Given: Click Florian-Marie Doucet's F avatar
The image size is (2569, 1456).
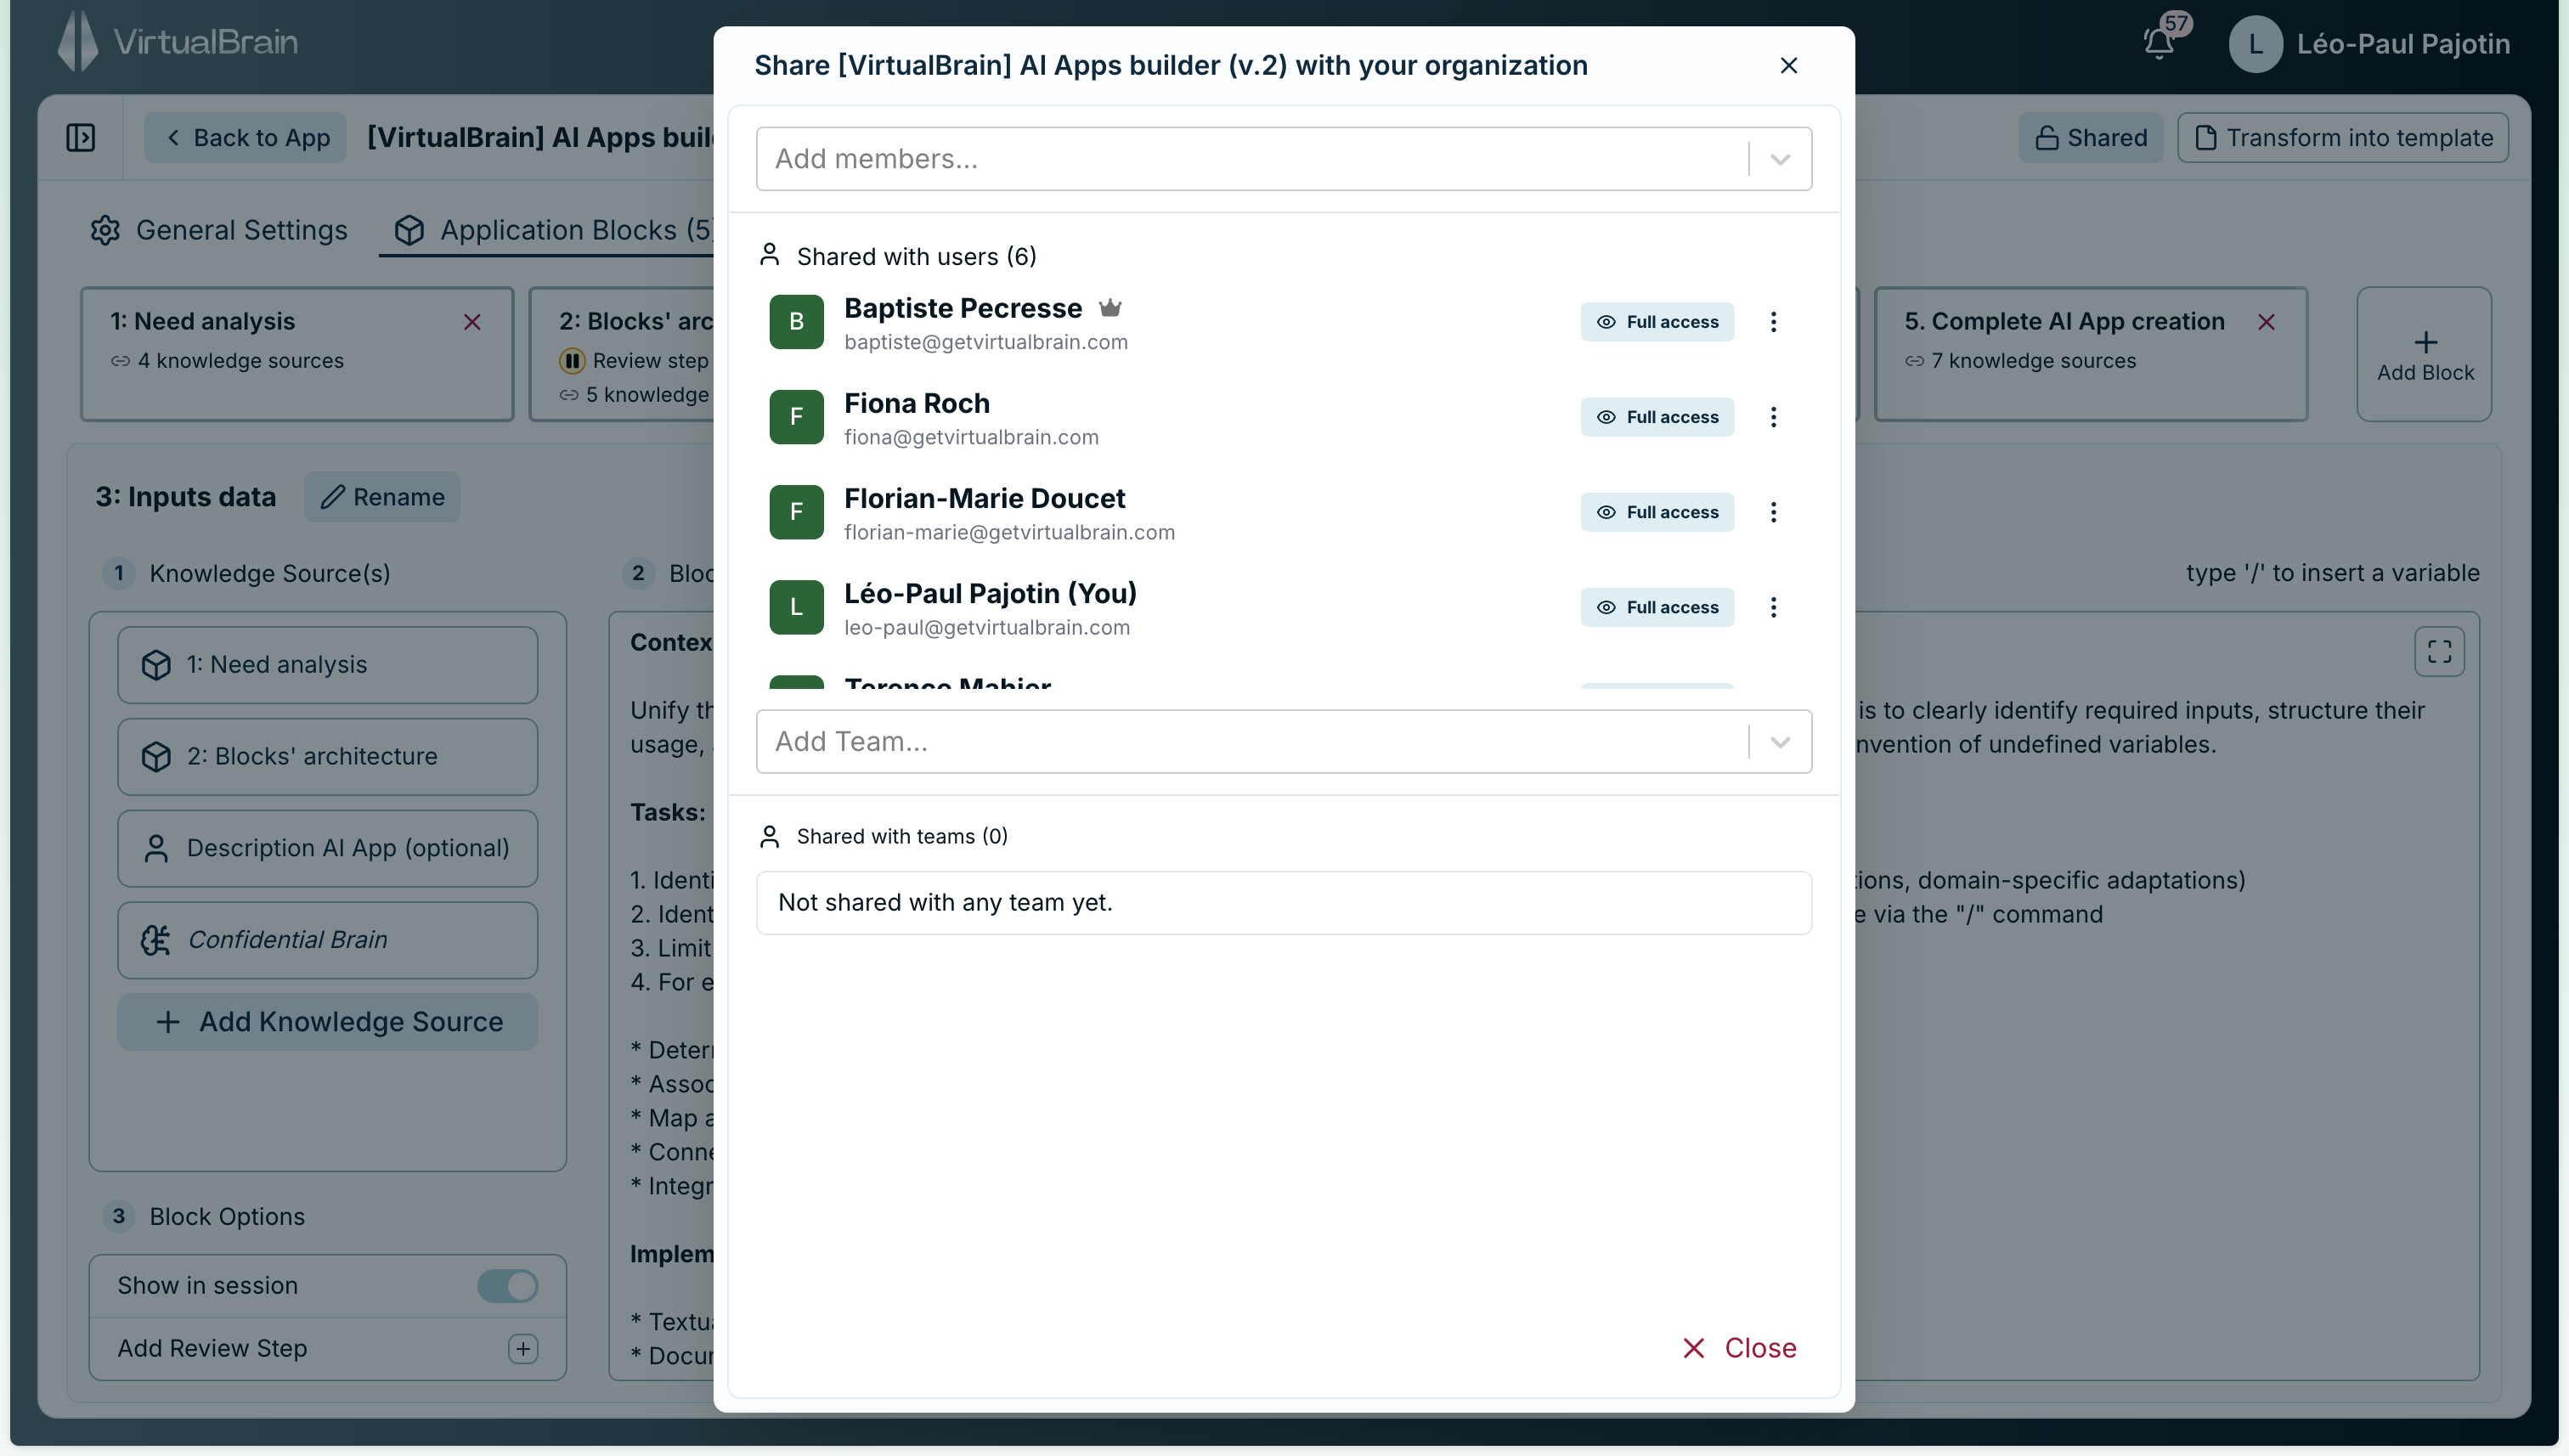Looking at the screenshot, I should pyautogui.click(x=796, y=512).
